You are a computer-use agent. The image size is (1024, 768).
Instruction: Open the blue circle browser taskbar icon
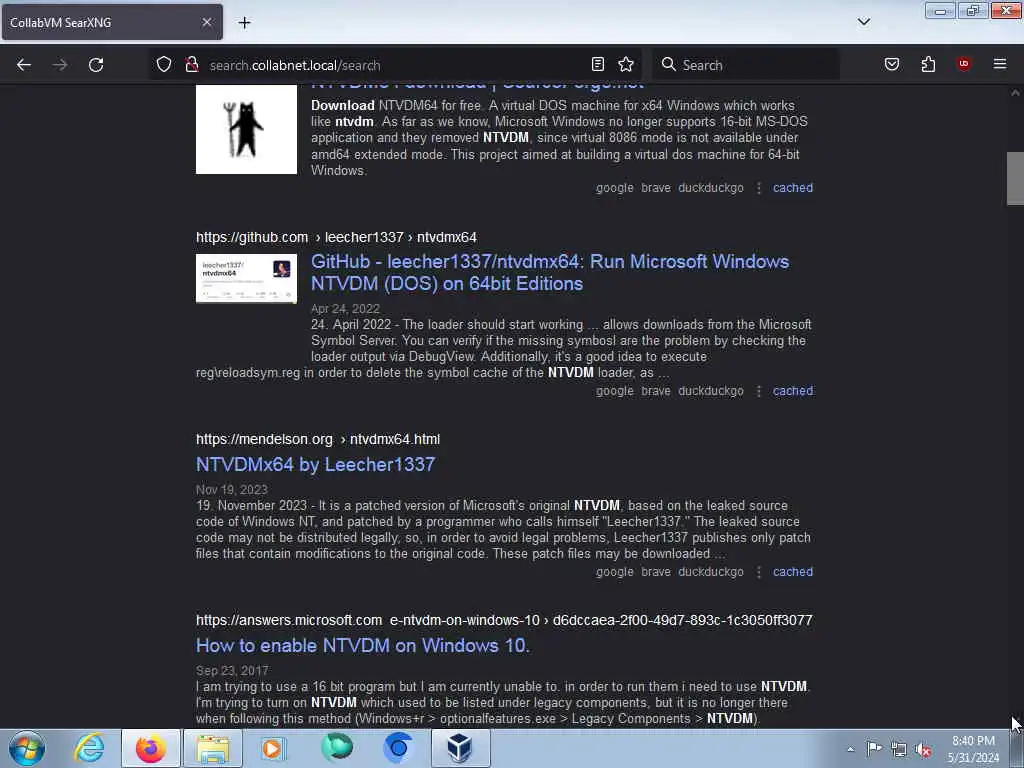398,748
